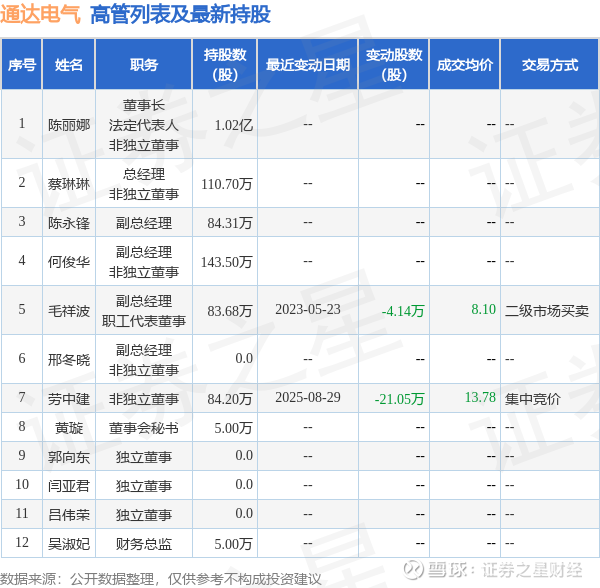600x588 pixels.
Task: Click the name 闫亚君
Action: pyautogui.click(x=69, y=486)
